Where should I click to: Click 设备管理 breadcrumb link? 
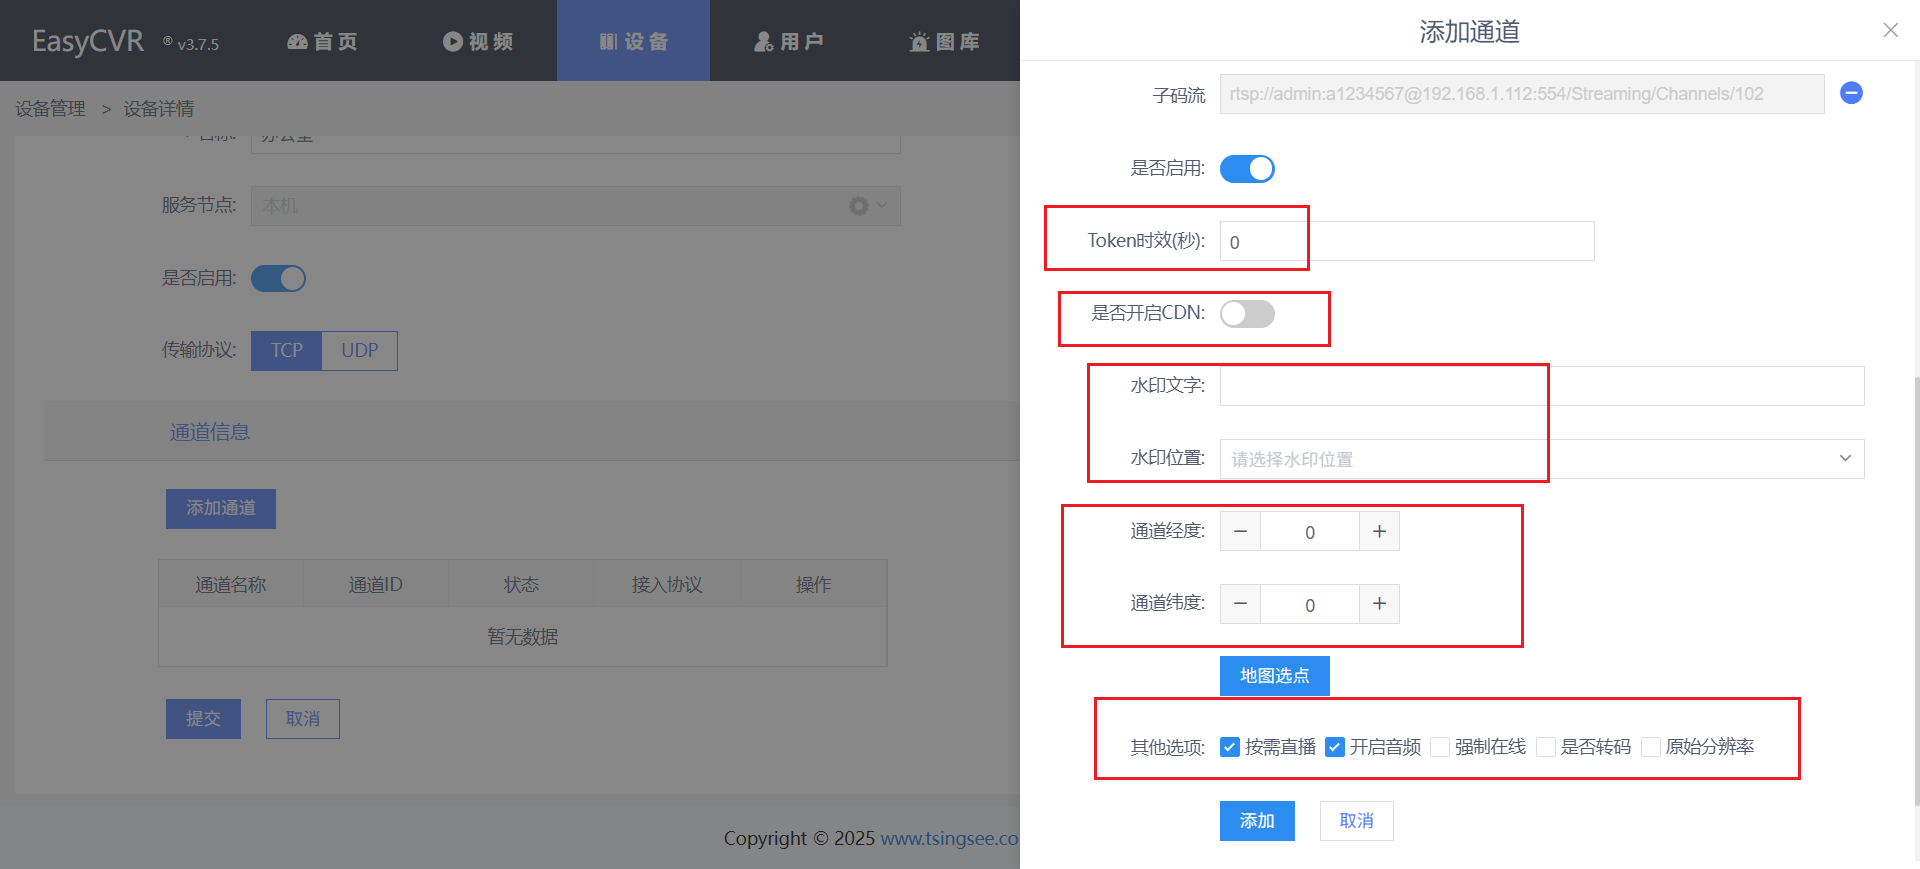50,109
